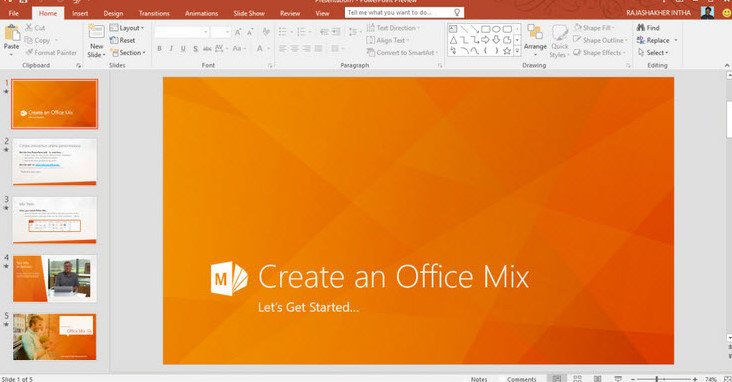The image size is (732, 382).
Task: Click the Find binoculars icon
Action: click(640, 28)
